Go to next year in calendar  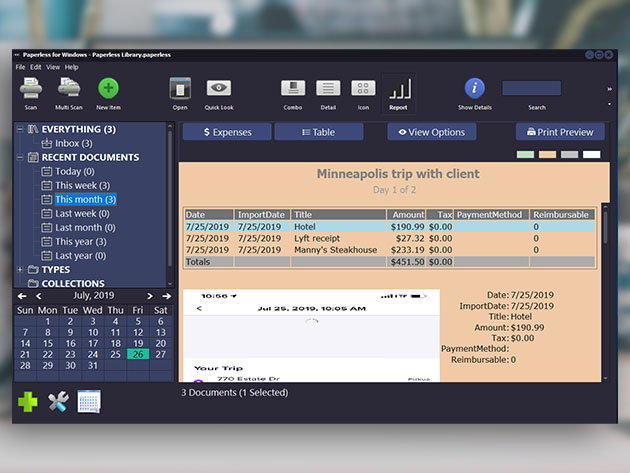pos(167,296)
